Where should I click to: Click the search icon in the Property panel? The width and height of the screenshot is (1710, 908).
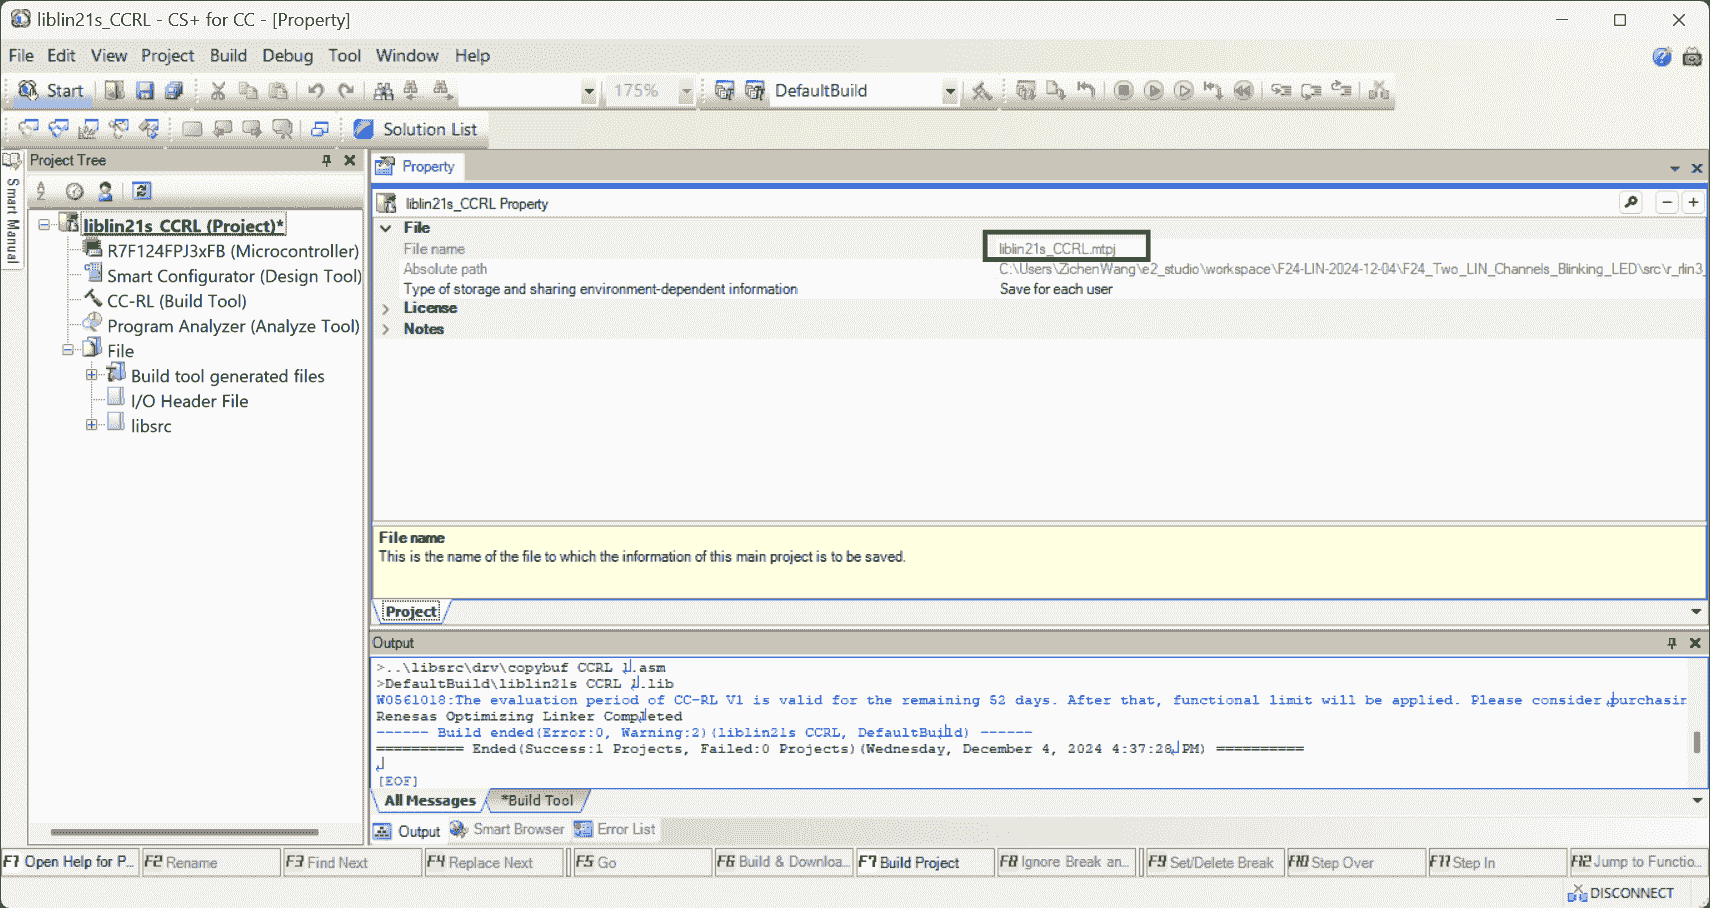1631,203
